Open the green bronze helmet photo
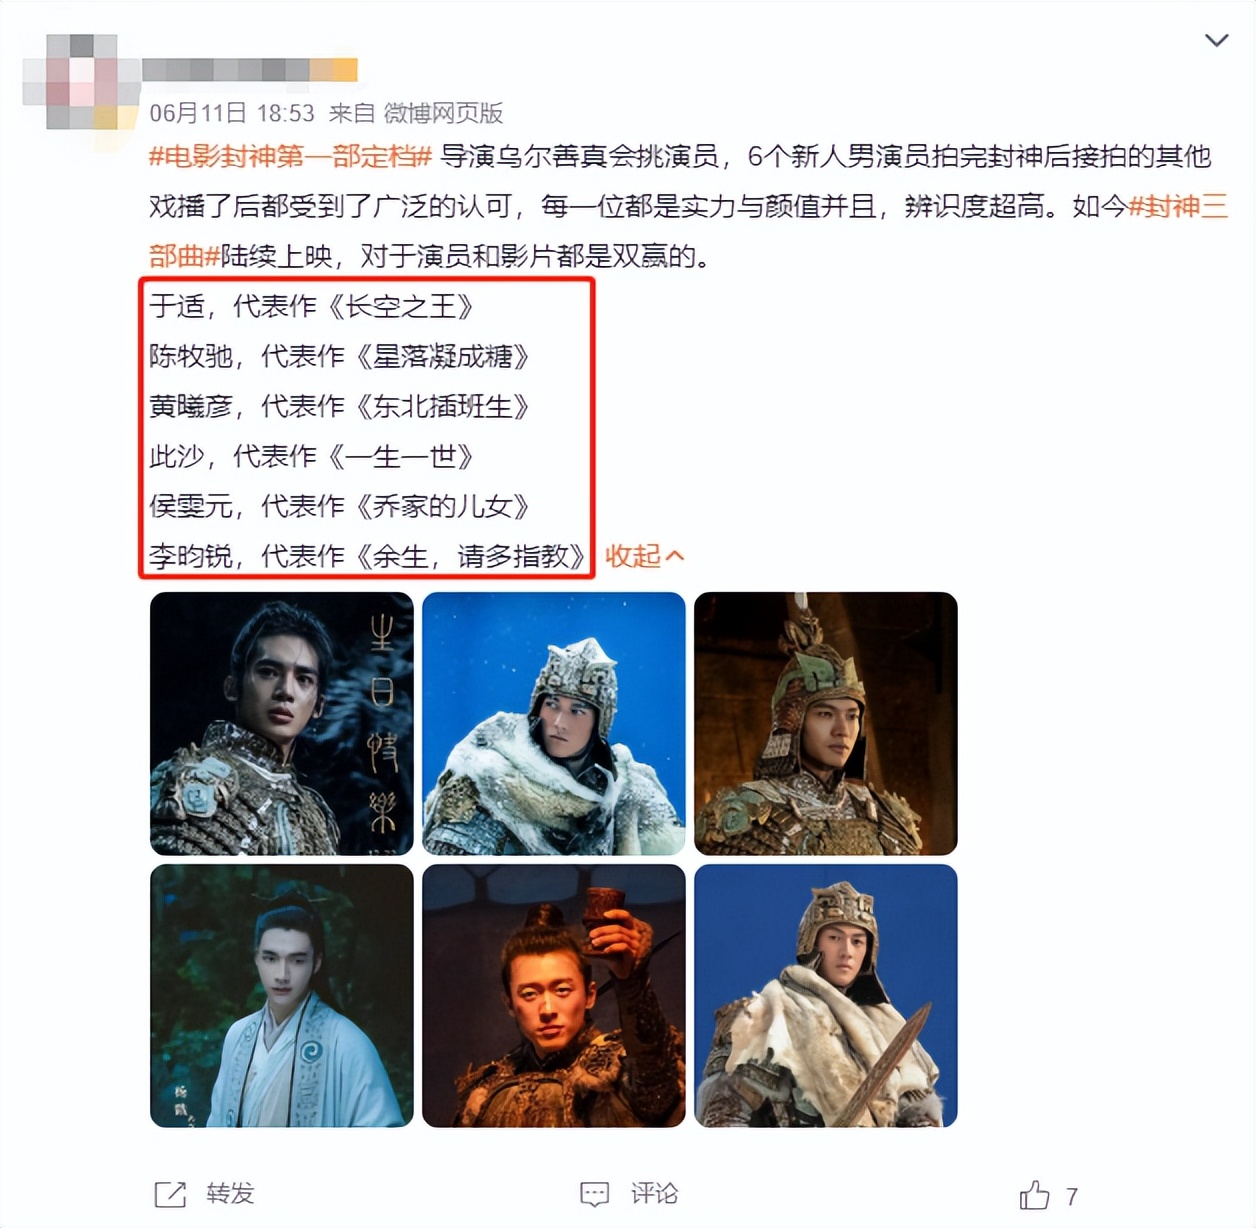This screenshot has height=1228, width=1256. click(x=826, y=724)
